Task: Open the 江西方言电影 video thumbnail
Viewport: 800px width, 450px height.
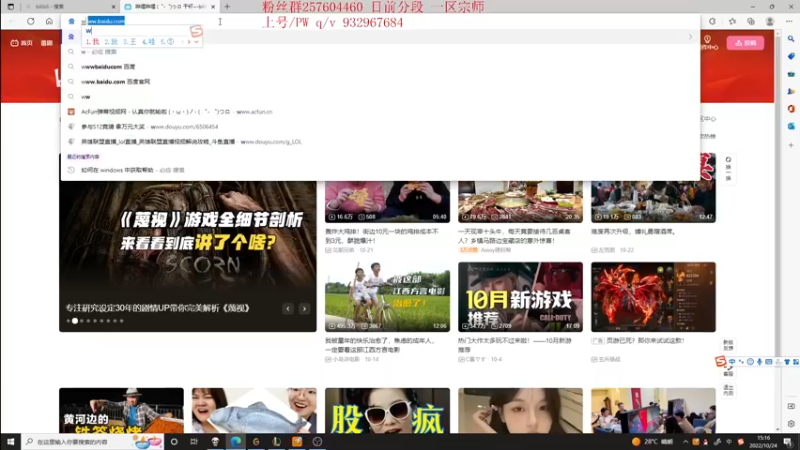Action: (x=387, y=297)
